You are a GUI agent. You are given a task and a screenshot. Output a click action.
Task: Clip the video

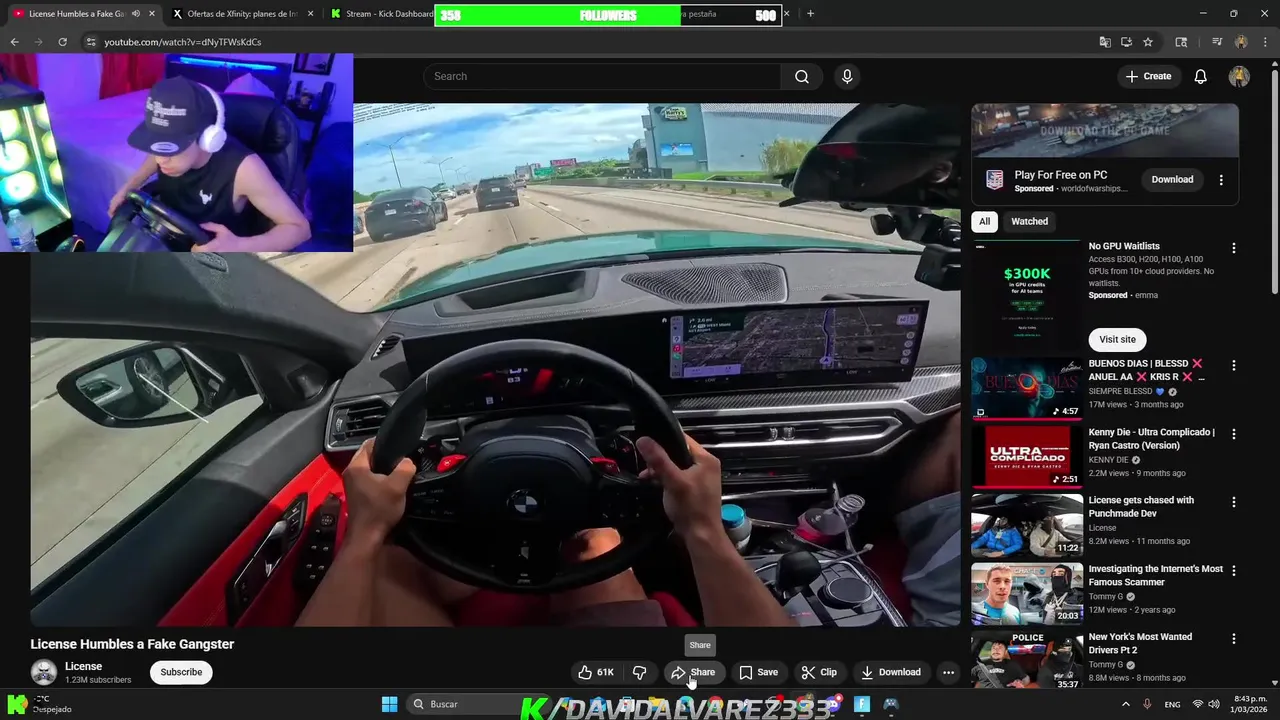[x=819, y=672]
